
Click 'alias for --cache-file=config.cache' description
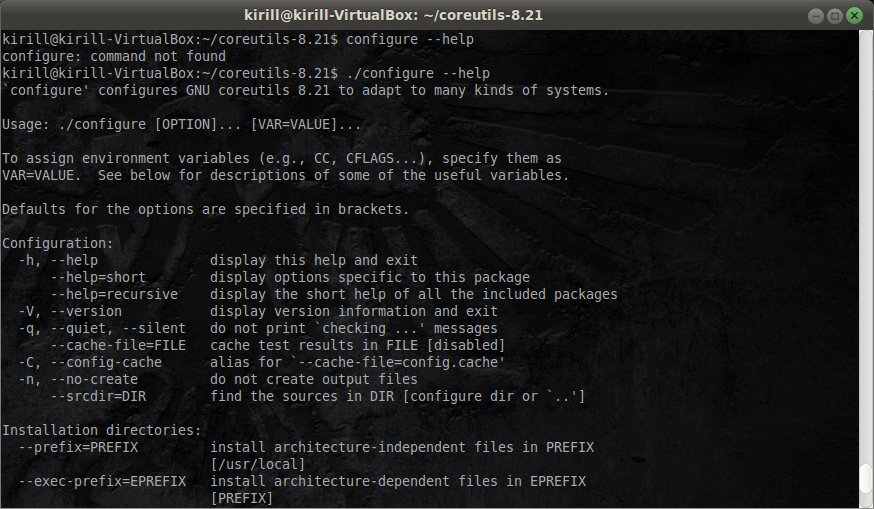coord(358,362)
